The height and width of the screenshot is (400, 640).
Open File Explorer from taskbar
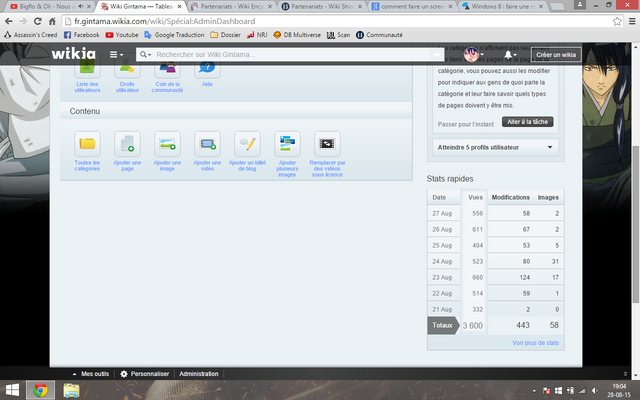pyautogui.click(x=71, y=391)
